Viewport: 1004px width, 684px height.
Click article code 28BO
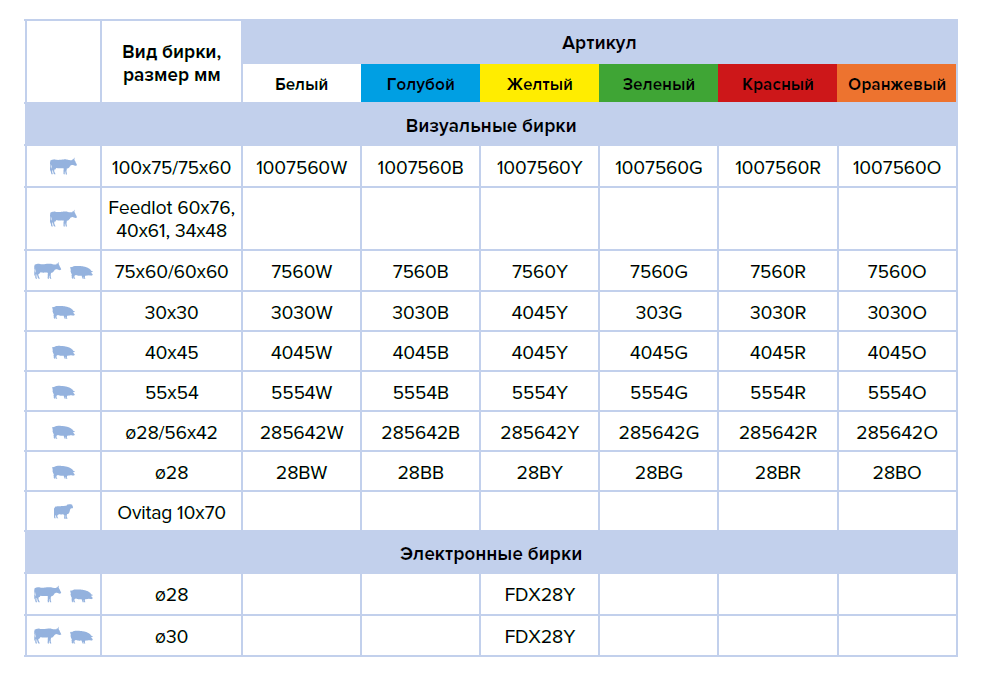[x=896, y=473]
